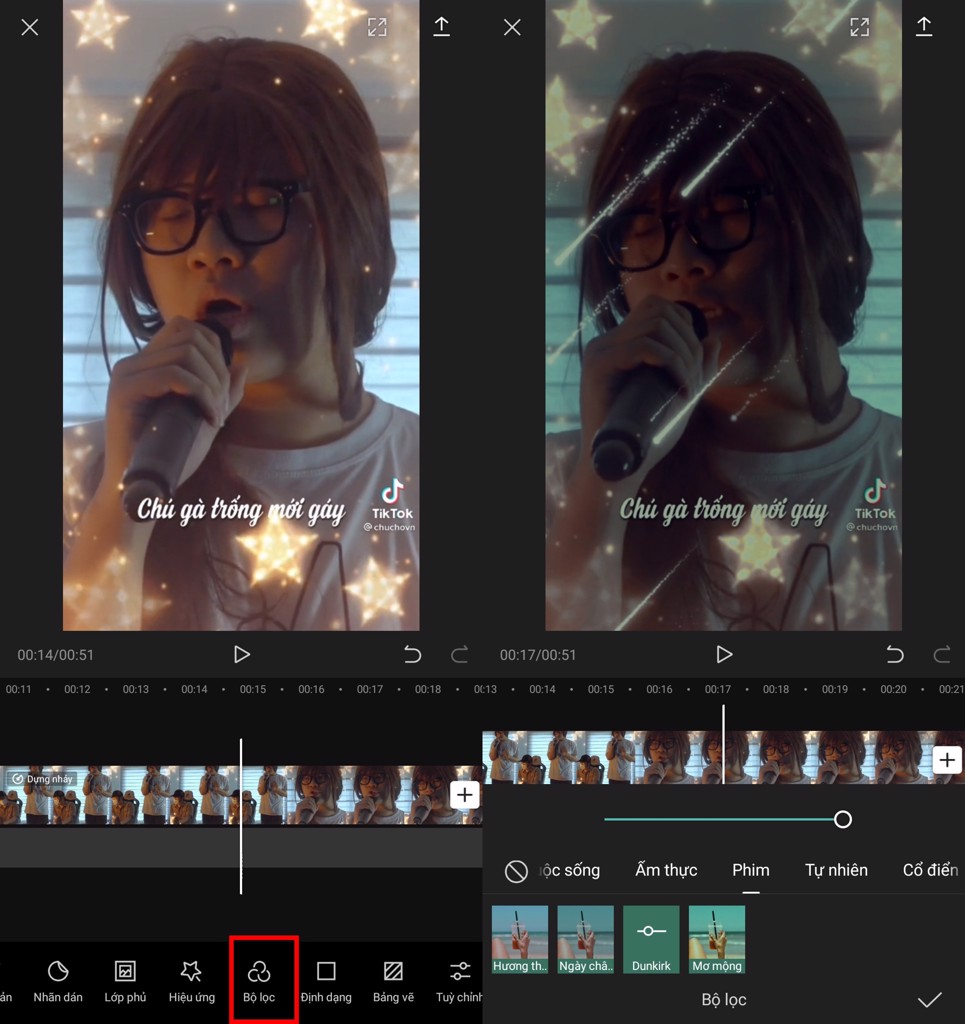Select the Lớp phủ overlay tool

pos(125,980)
